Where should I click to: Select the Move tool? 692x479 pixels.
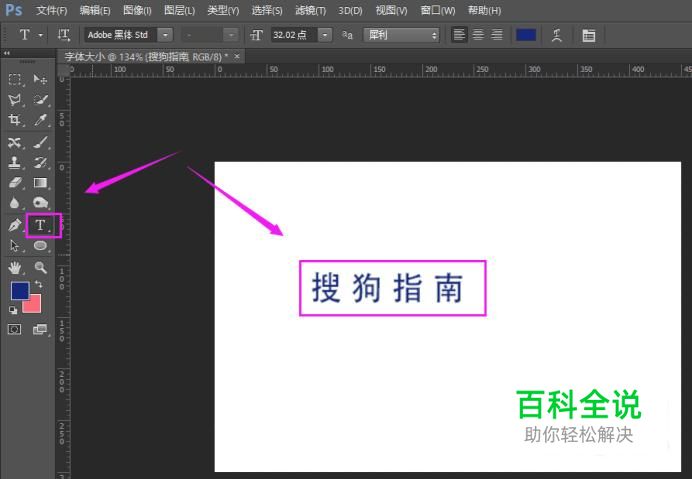click(x=40, y=79)
